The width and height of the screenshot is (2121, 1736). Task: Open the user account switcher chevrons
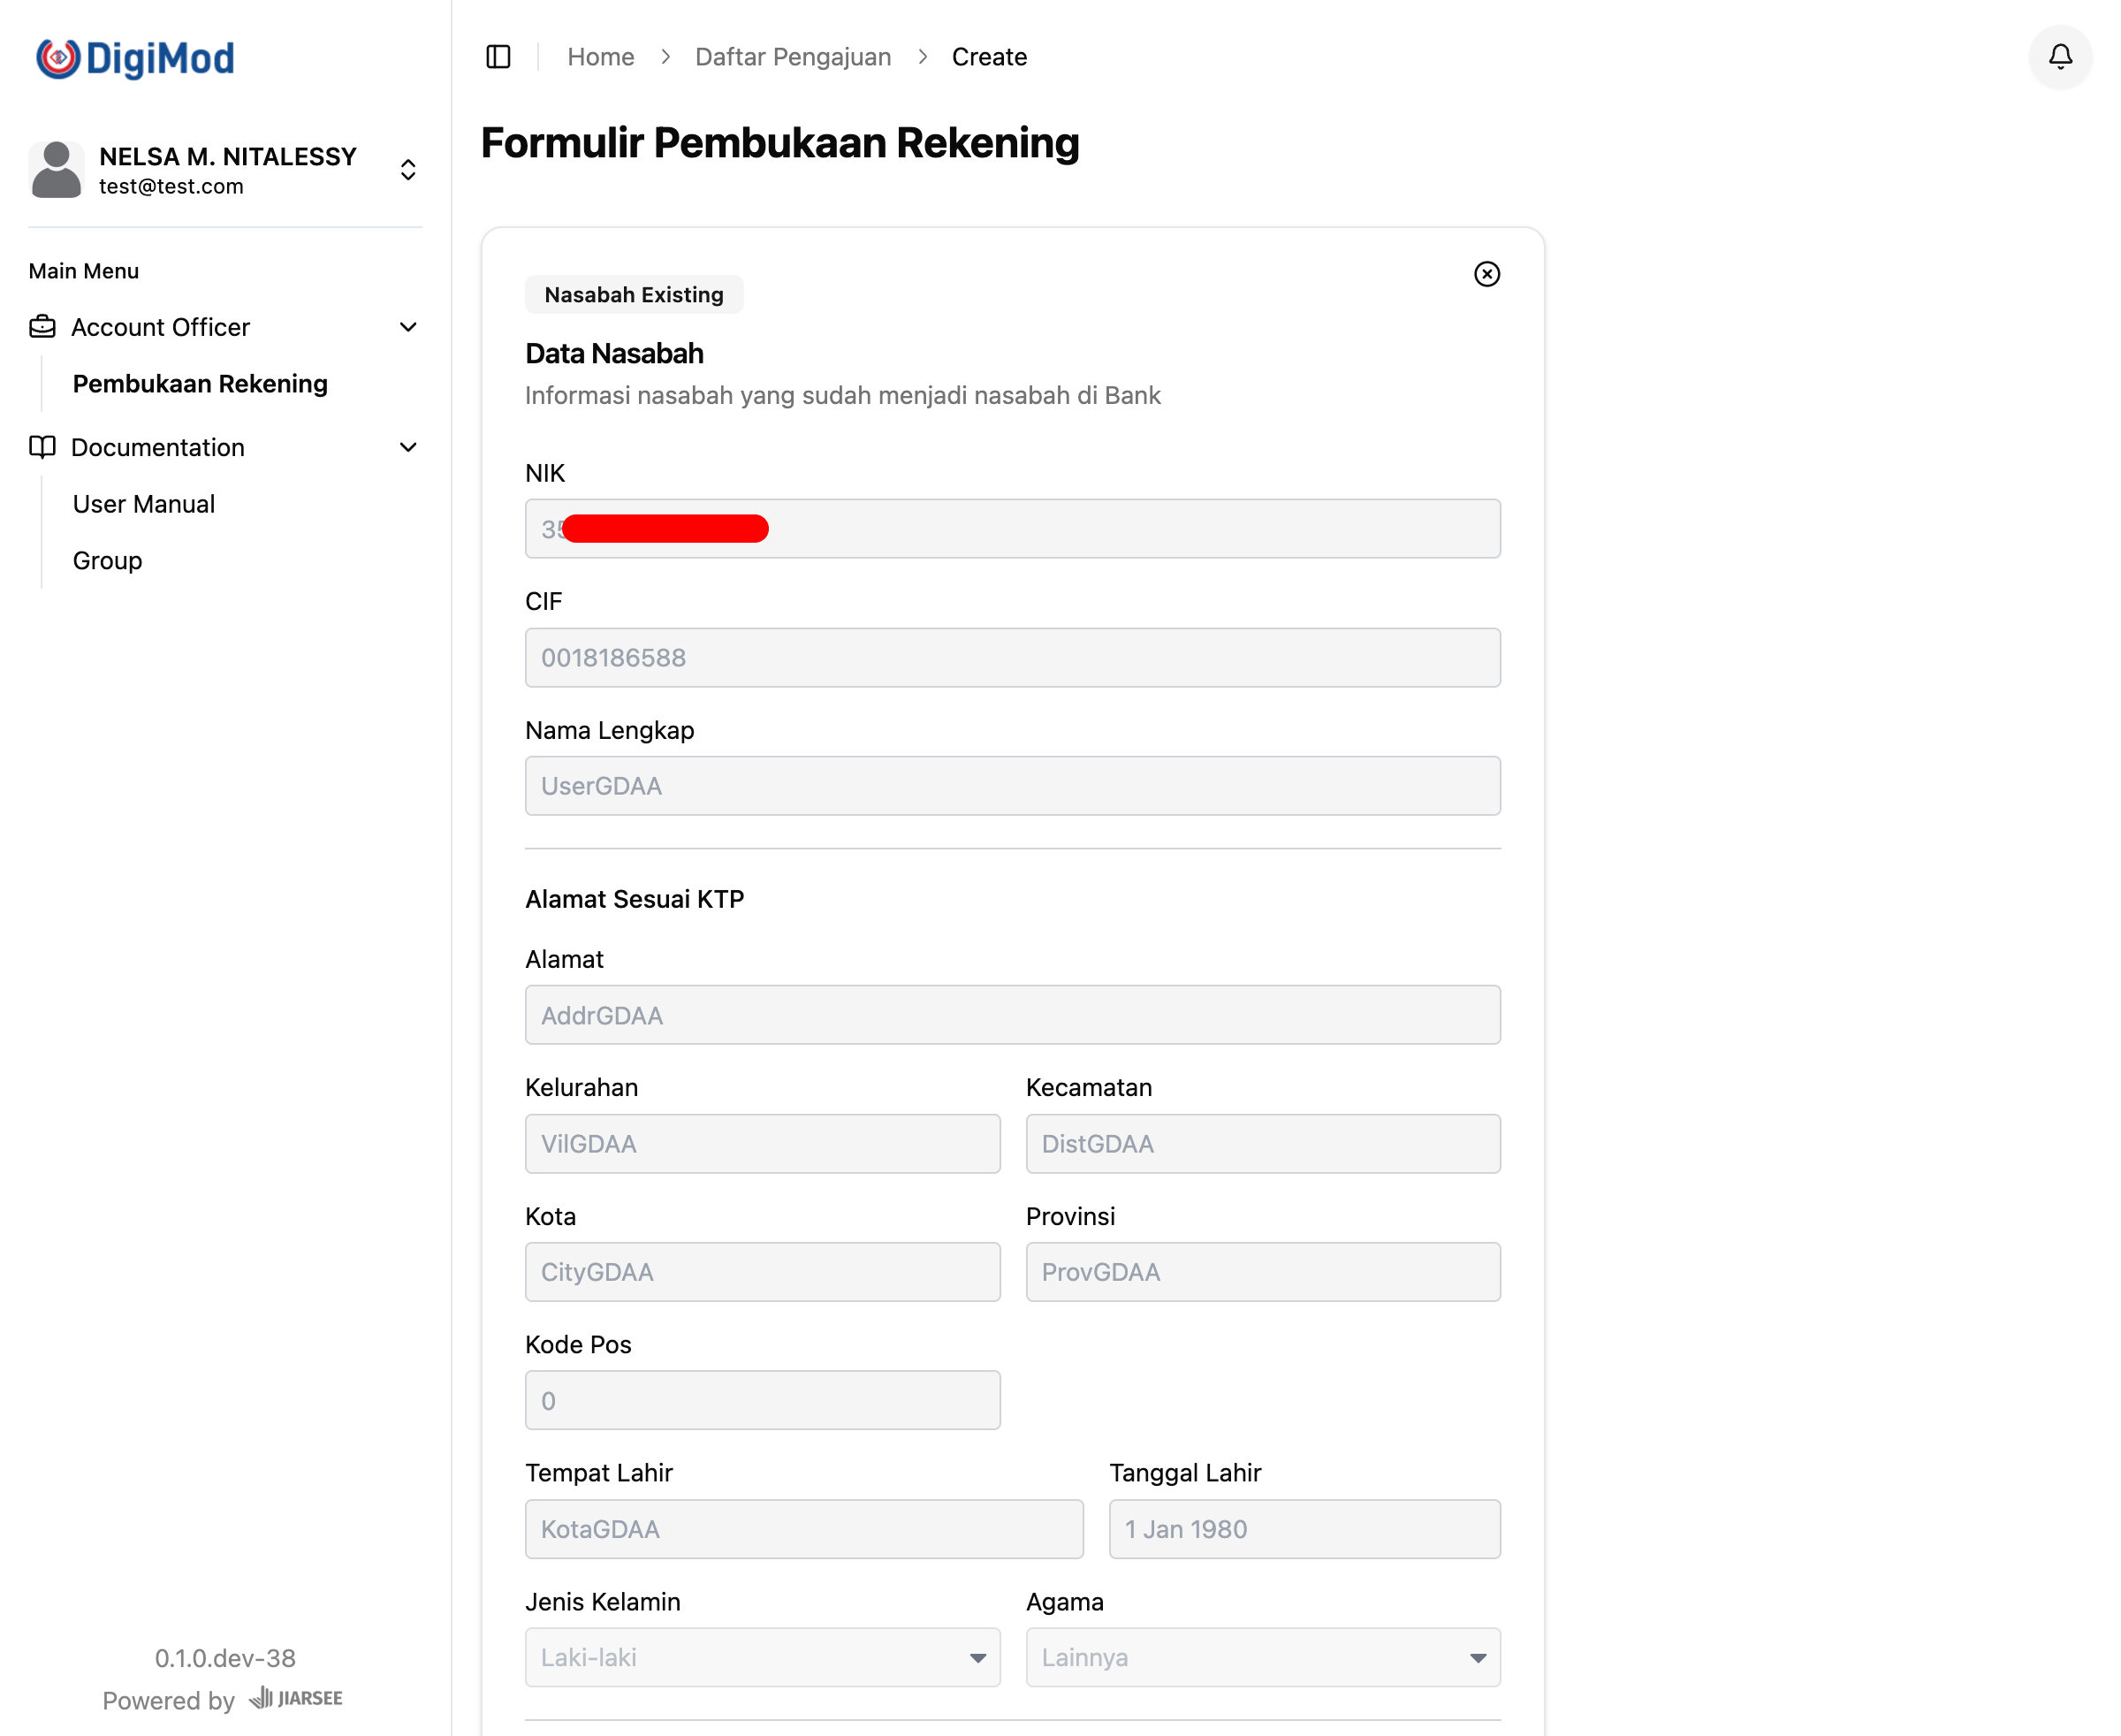coord(408,170)
